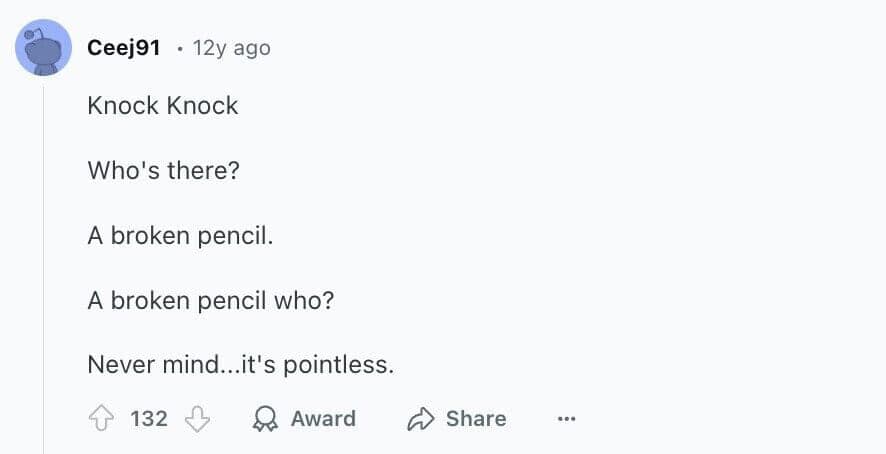
Task: Open the Ceej91 username profile link
Action: coord(124,48)
